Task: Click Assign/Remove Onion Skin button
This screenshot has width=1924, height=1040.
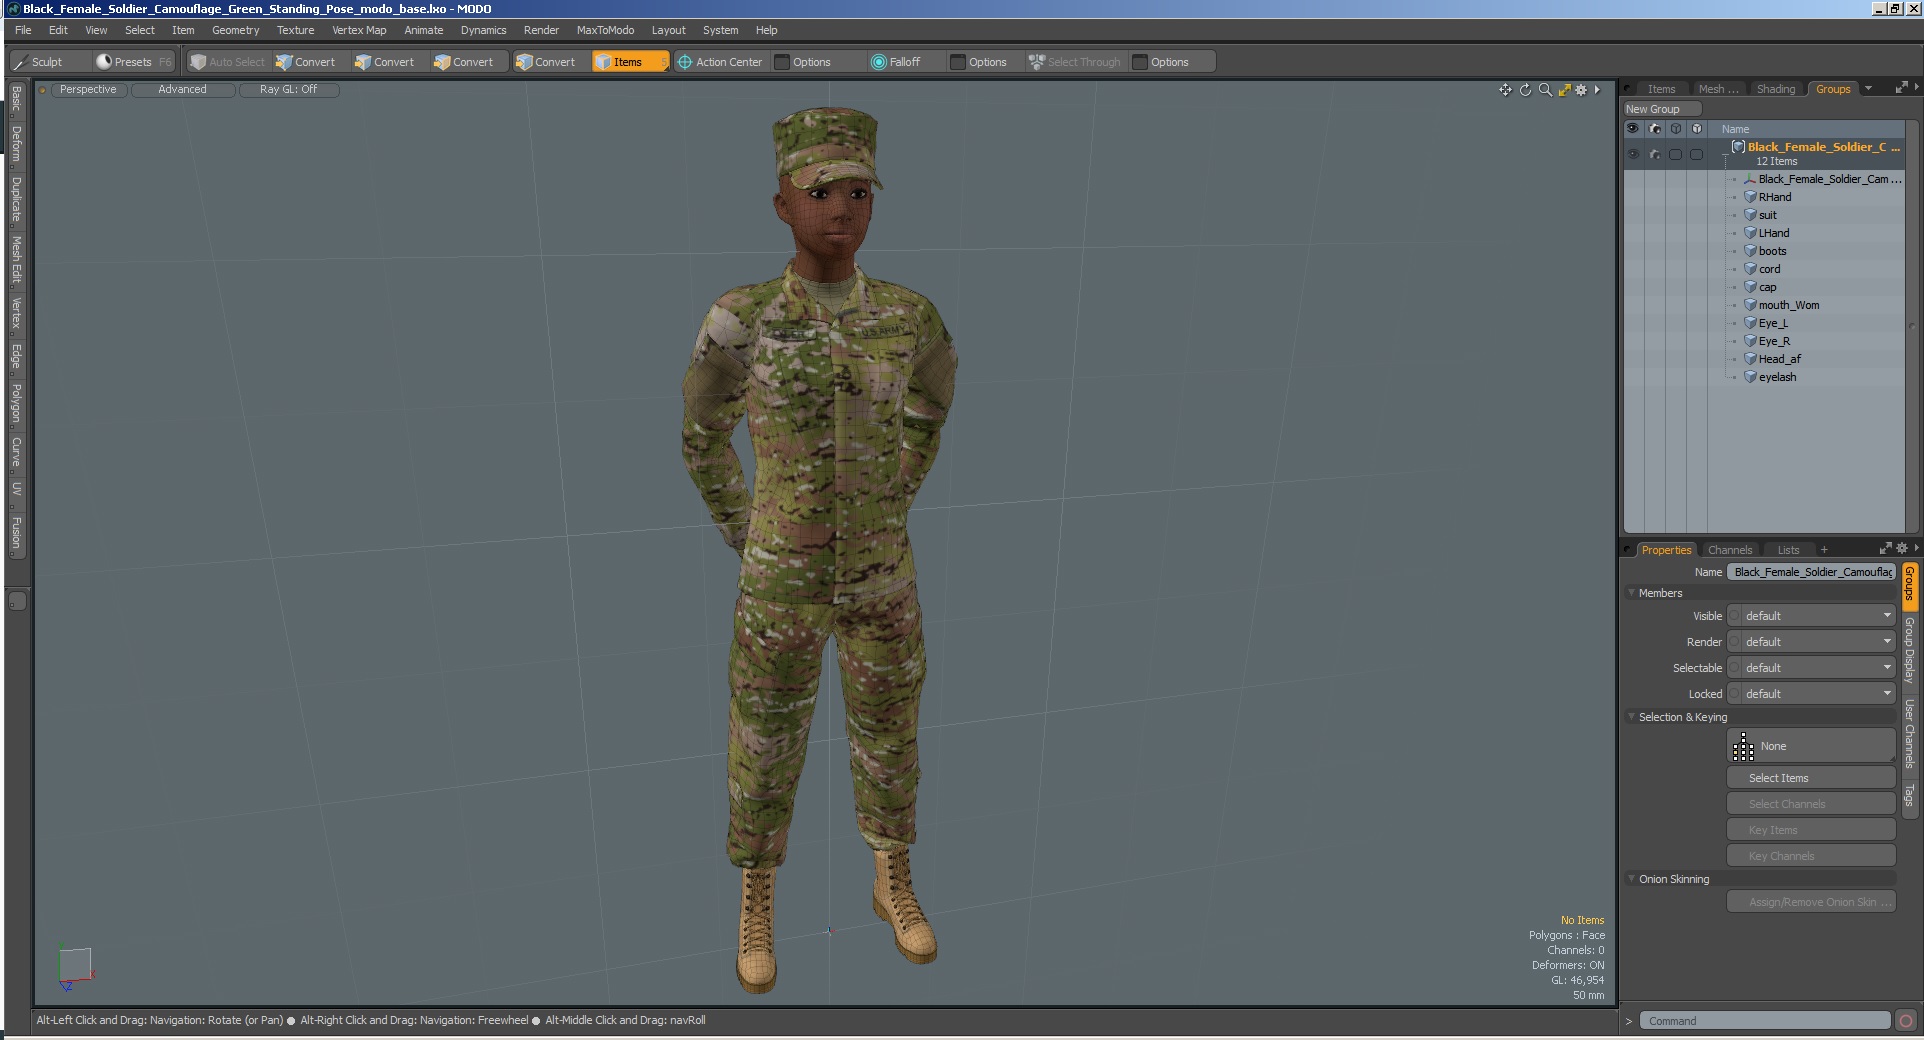Action: click(1811, 902)
